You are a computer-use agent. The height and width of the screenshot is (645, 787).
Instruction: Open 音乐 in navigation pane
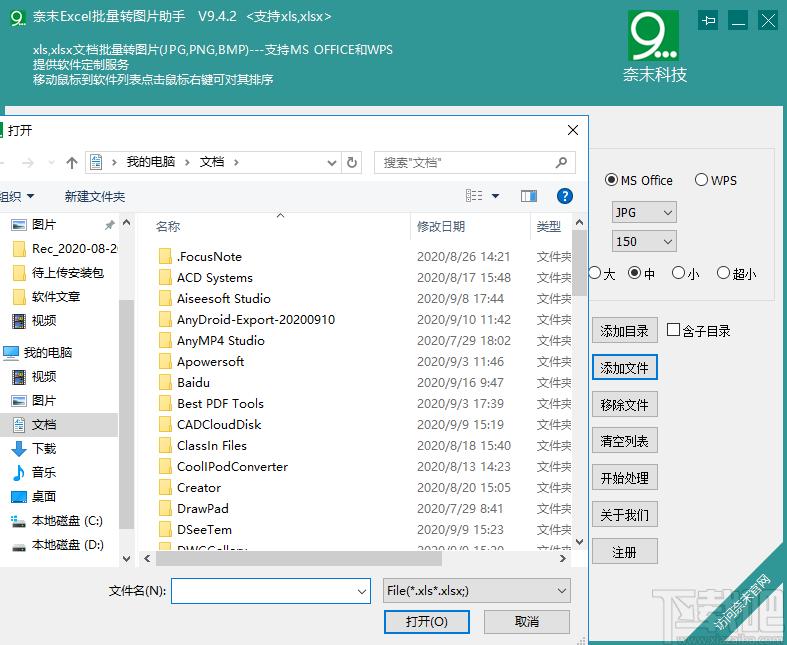[x=34, y=472]
